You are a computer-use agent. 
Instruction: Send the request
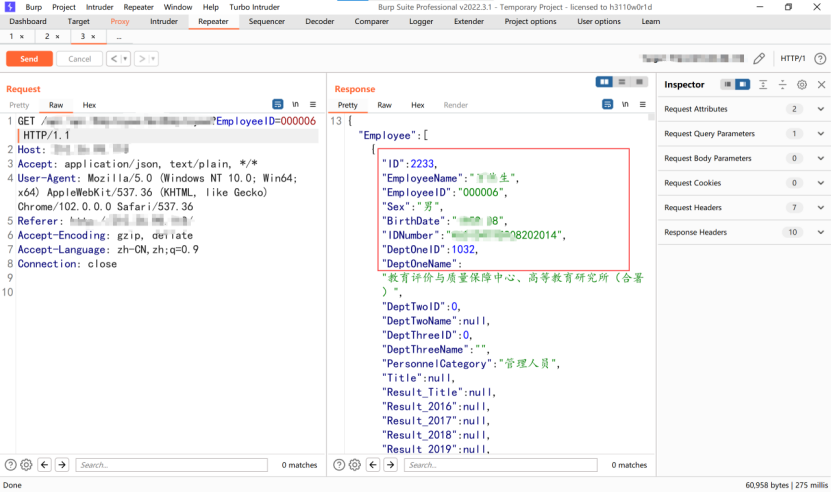pos(29,59)
